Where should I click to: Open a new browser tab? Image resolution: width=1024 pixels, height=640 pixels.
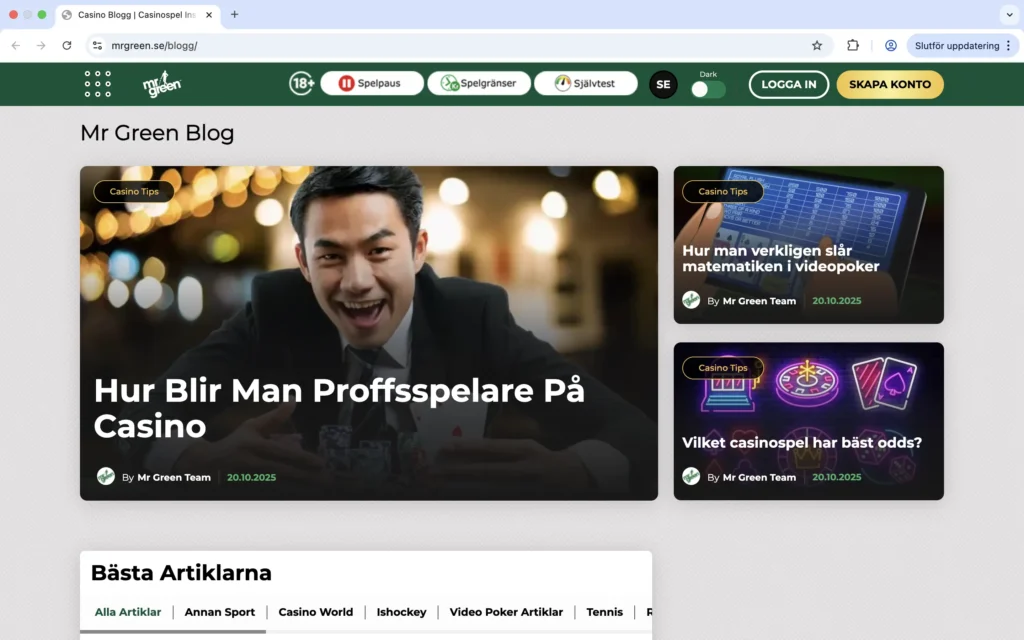click(x=234, y=14)
